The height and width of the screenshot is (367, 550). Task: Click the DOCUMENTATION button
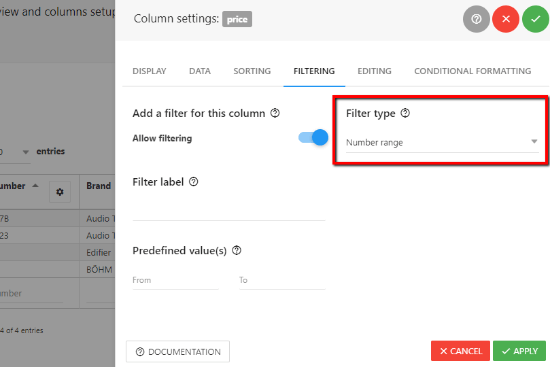click(x=178, y=352)
